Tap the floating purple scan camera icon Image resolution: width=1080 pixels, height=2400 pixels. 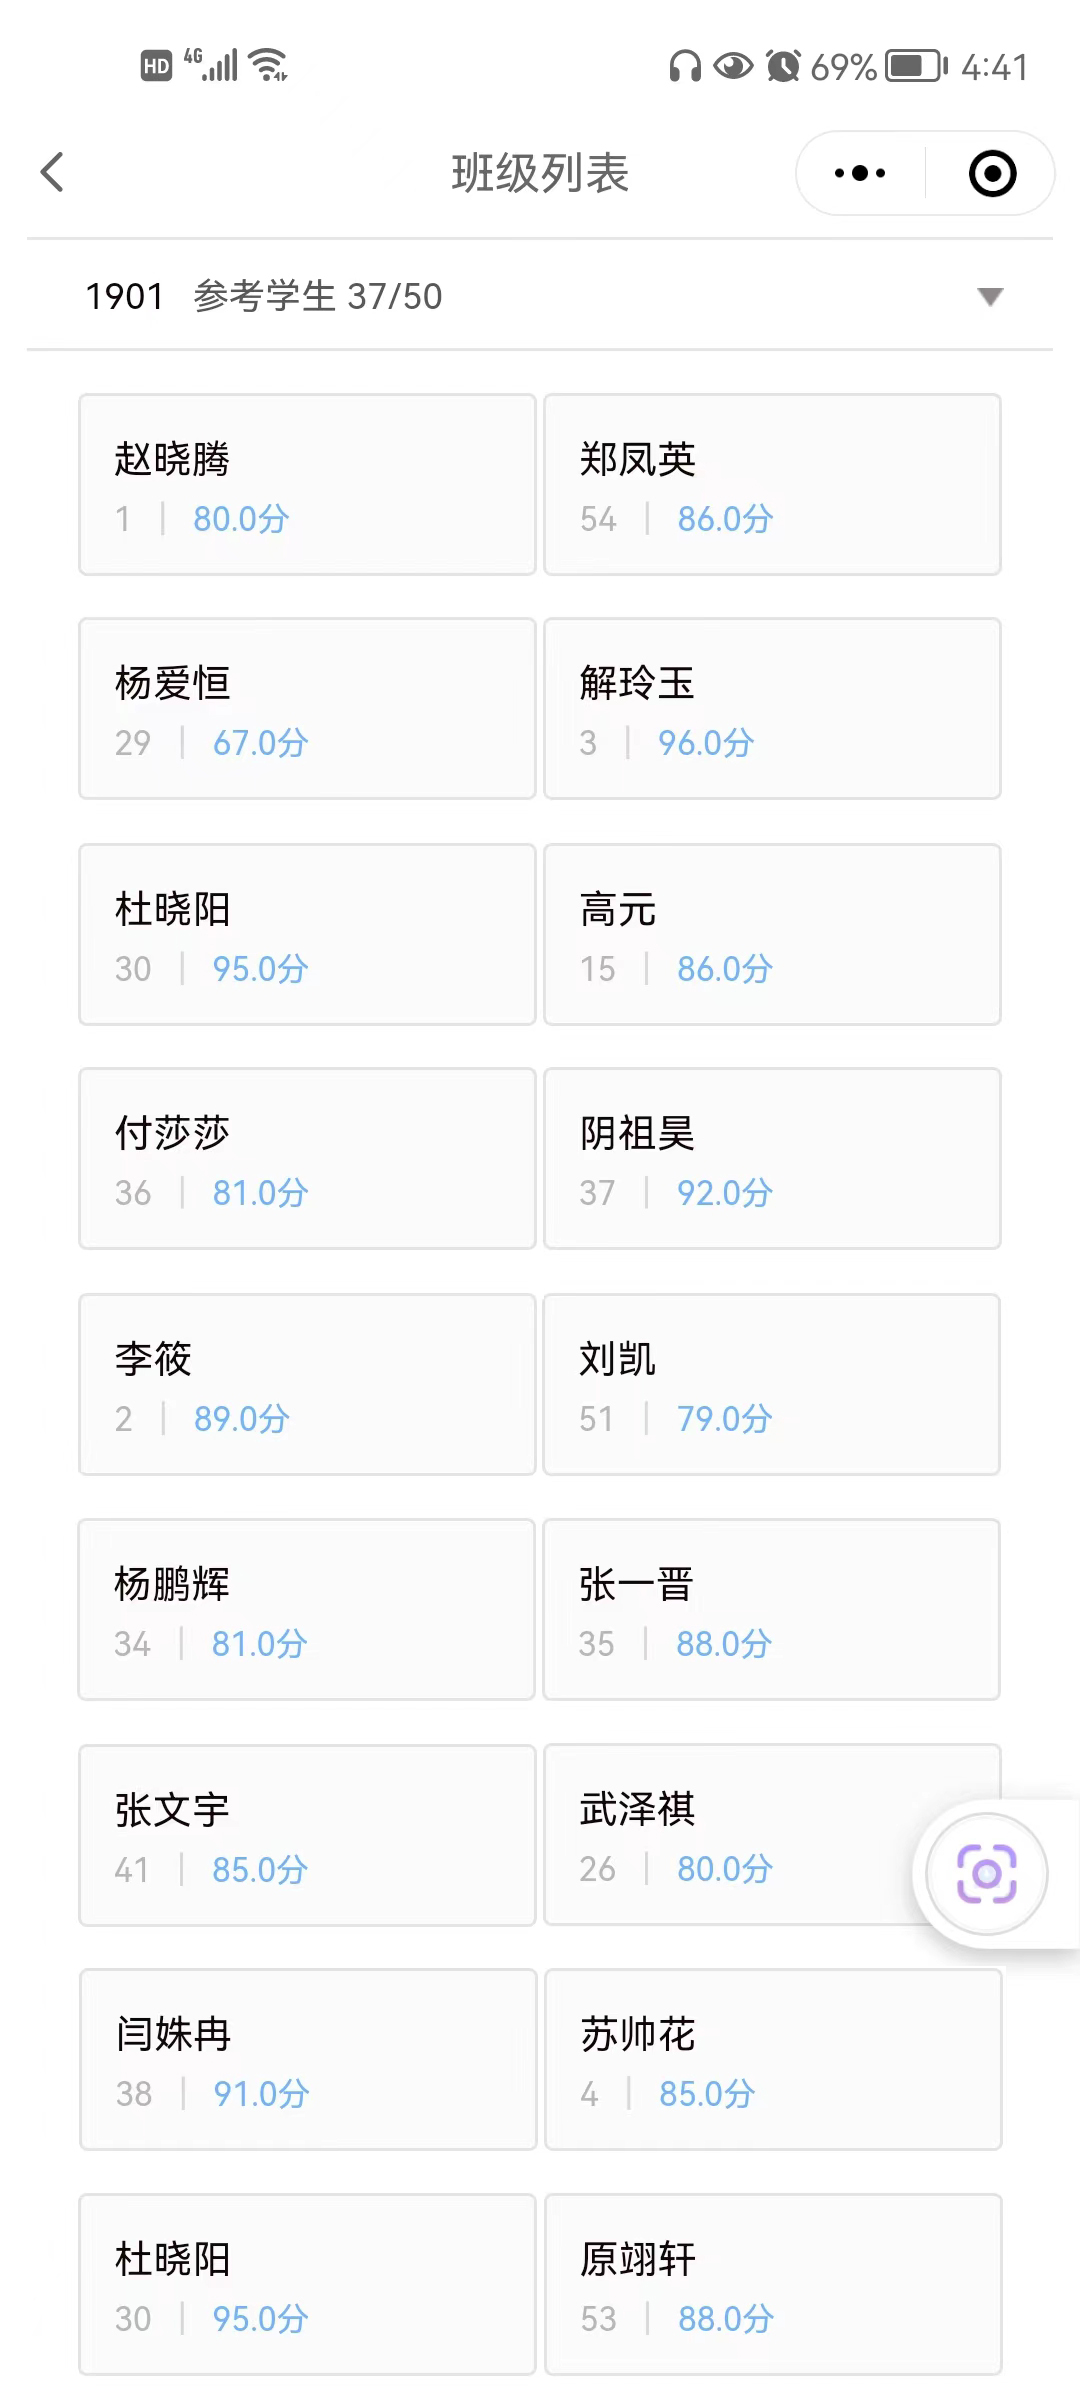pyautogui.click(x=987, y=1873)
